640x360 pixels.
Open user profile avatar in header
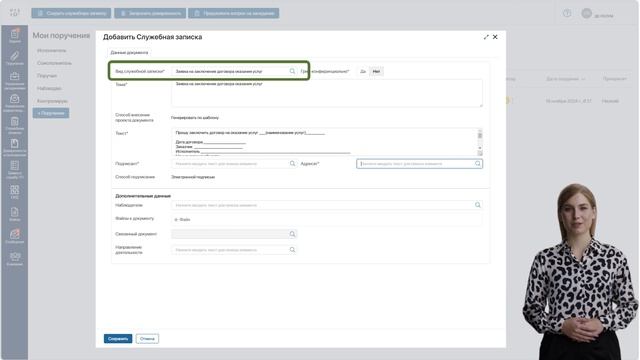pyautogui.click(x=587, y=13)
